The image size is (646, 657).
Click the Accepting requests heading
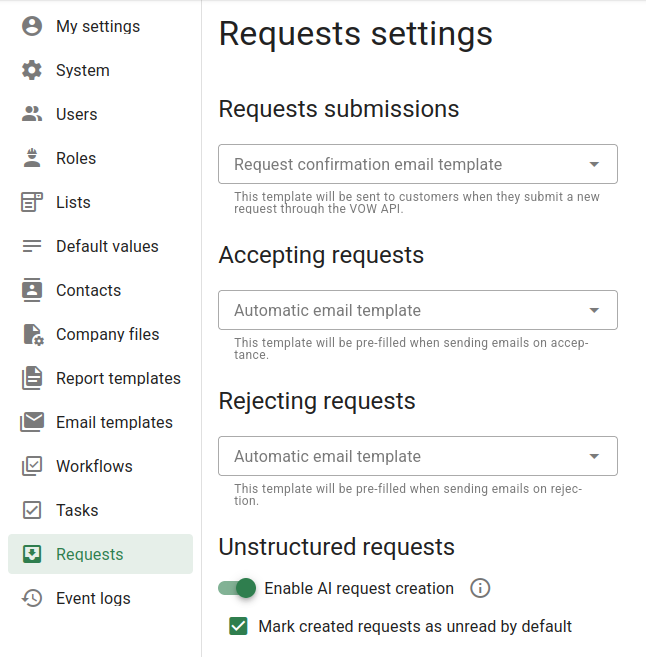[x=321, y=255]
